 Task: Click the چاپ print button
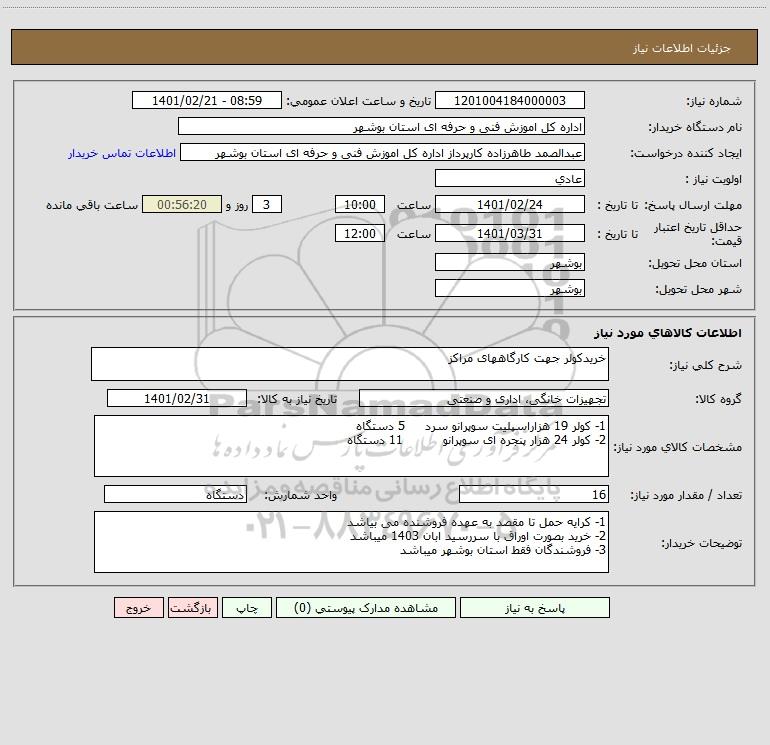tap(247, 608)
